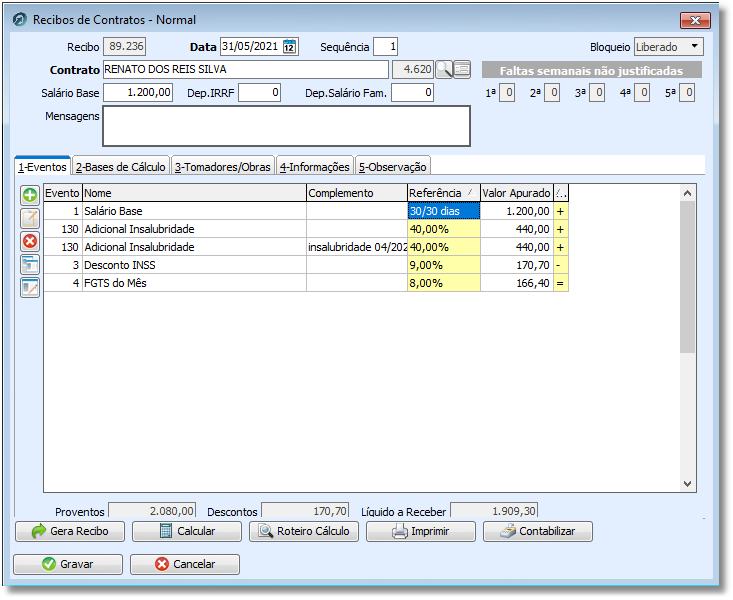
Task: Click the Complemento column header
Action: [x=357, y=193]
